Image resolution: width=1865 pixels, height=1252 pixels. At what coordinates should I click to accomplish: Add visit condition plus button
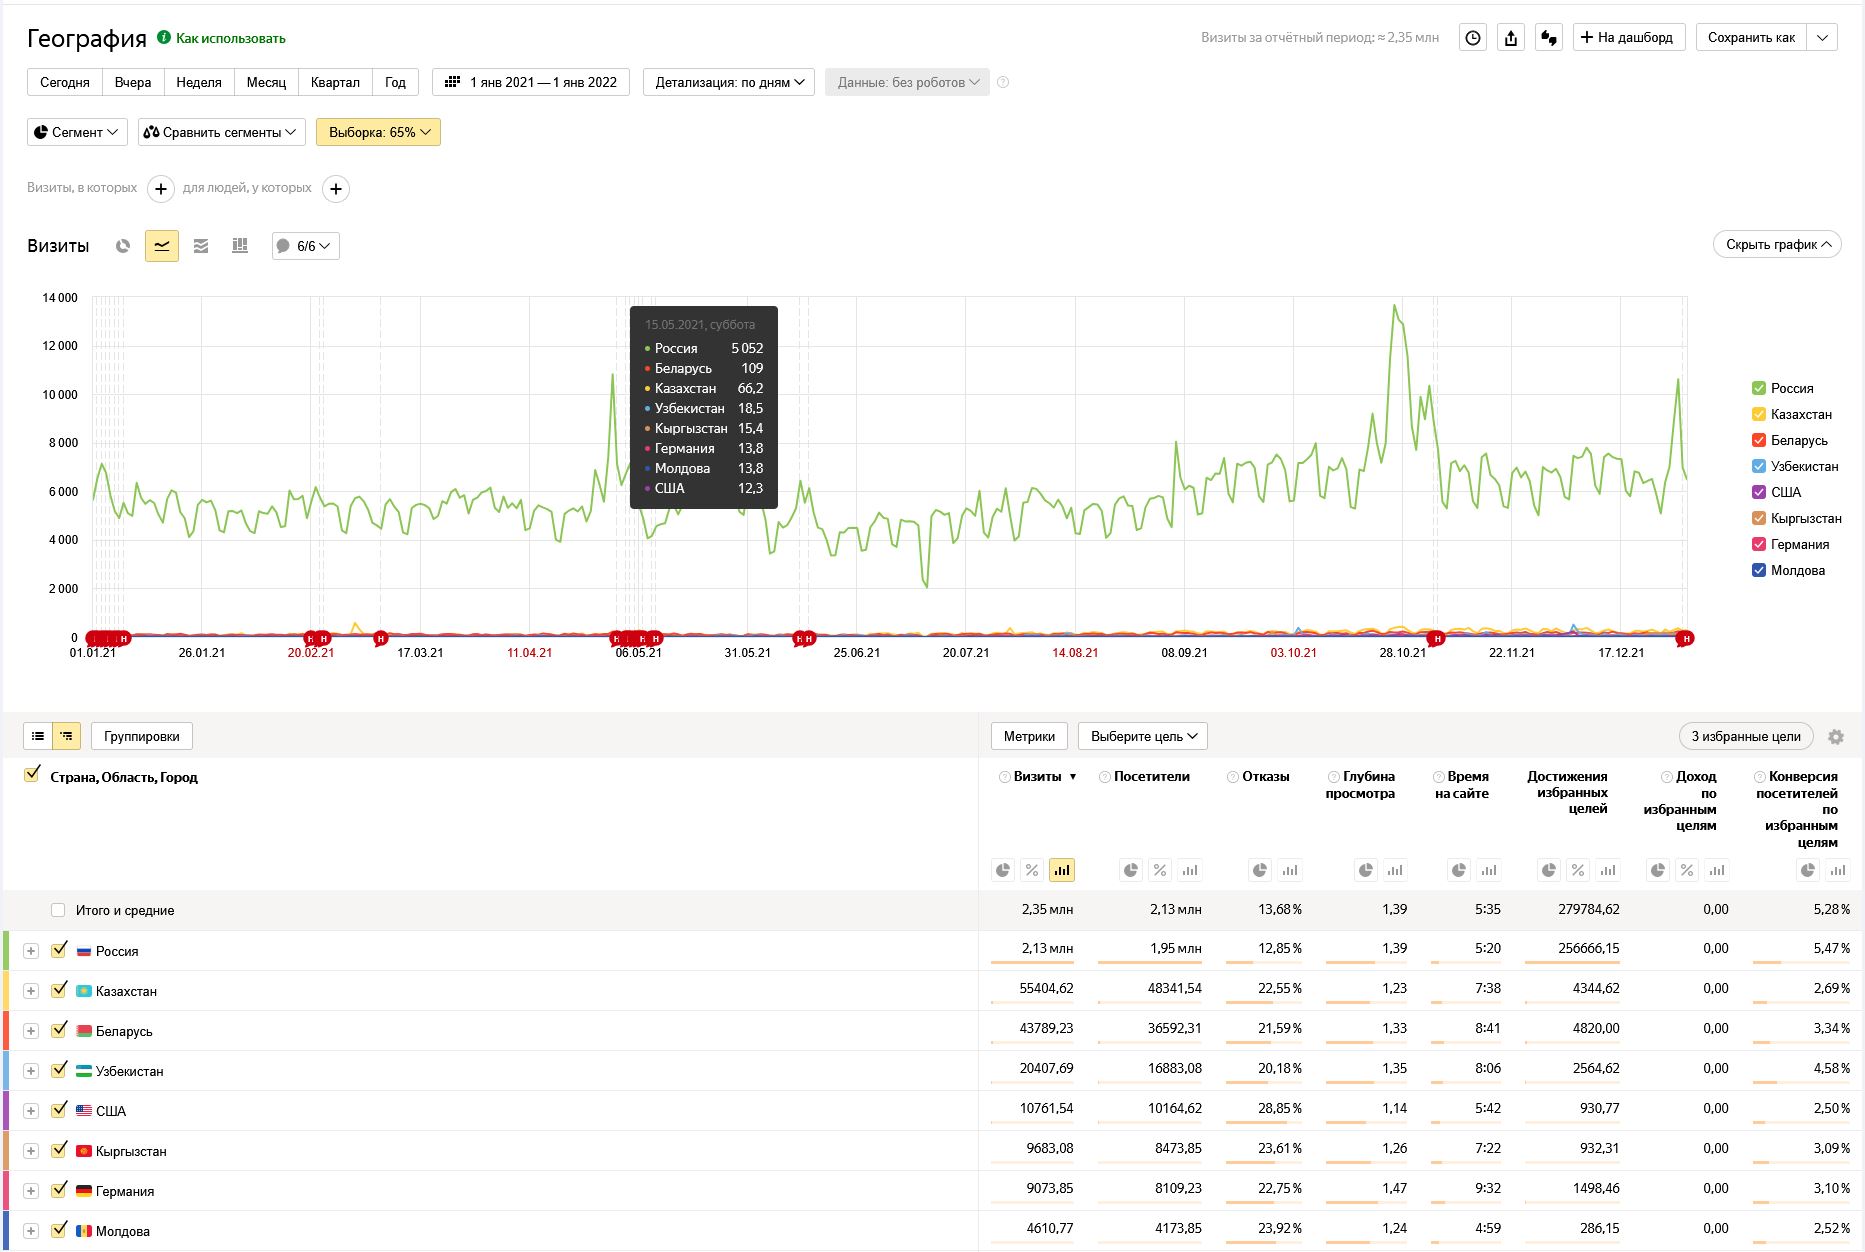pyautogui.click(x=161, y=189)
